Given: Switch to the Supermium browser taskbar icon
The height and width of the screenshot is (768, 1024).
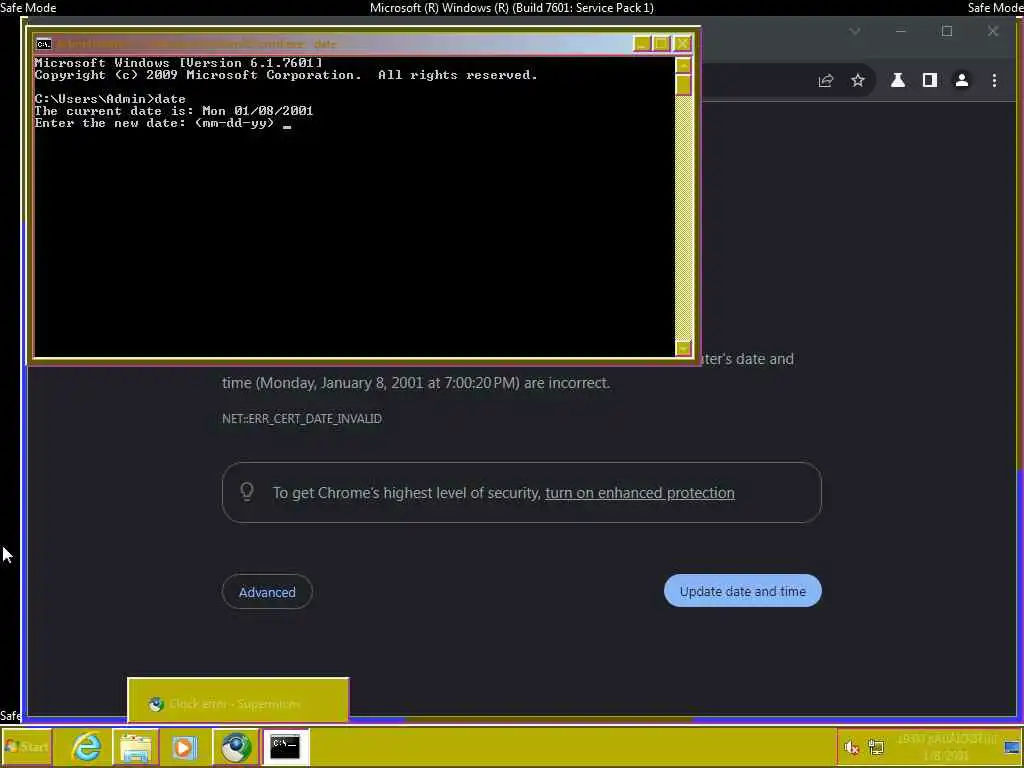Looking at the screenshot, I should [x=236, y=746].
